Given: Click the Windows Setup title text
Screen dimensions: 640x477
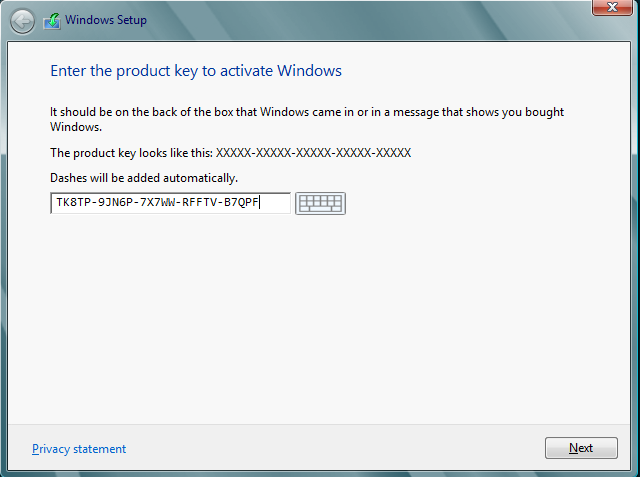Looking at the screenshot, I should [106, 20].
